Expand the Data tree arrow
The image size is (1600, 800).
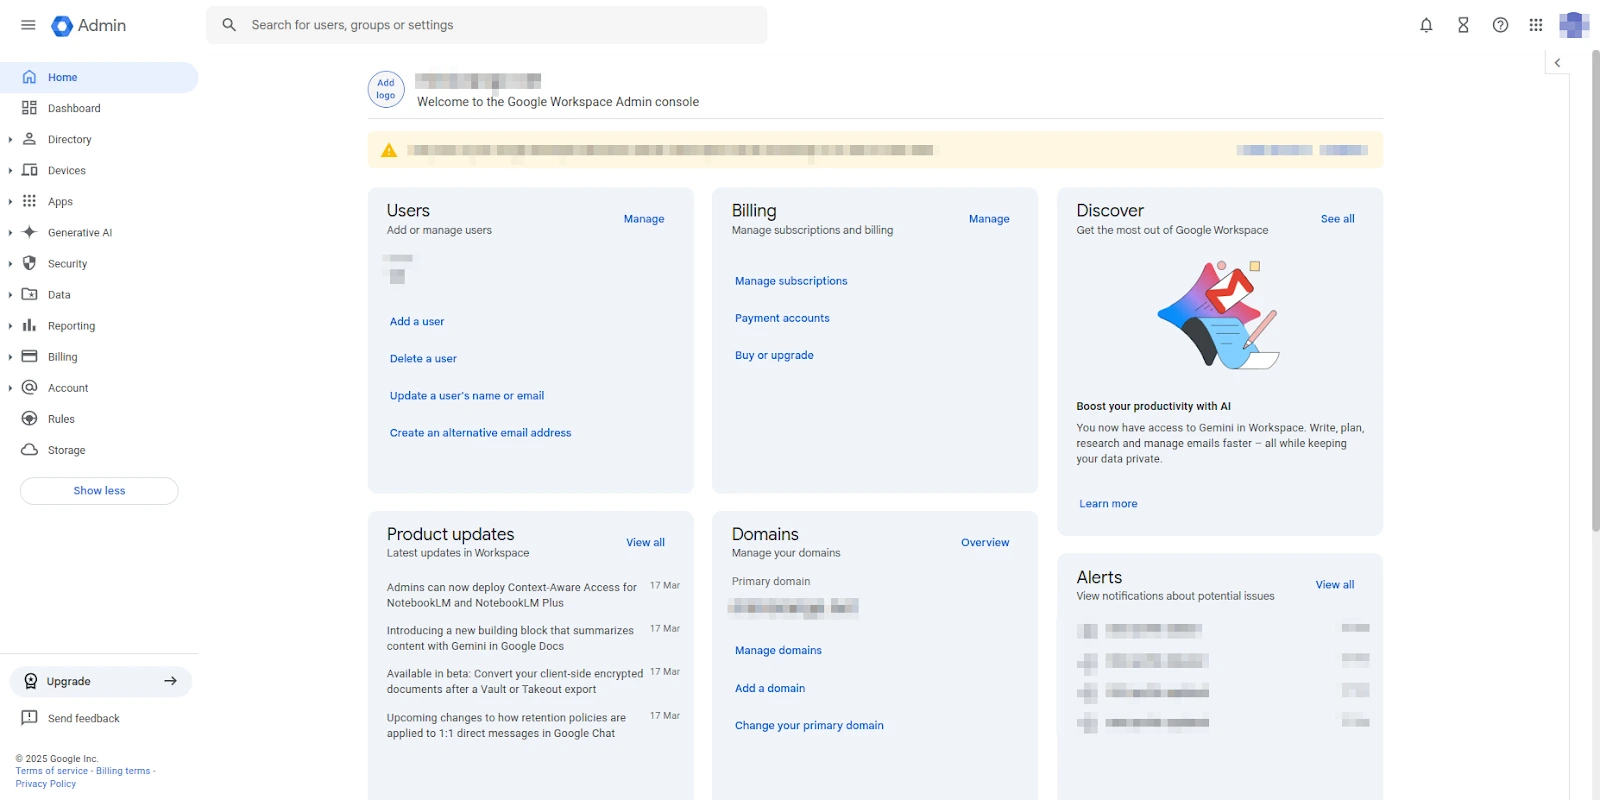(x=10, y=295)
